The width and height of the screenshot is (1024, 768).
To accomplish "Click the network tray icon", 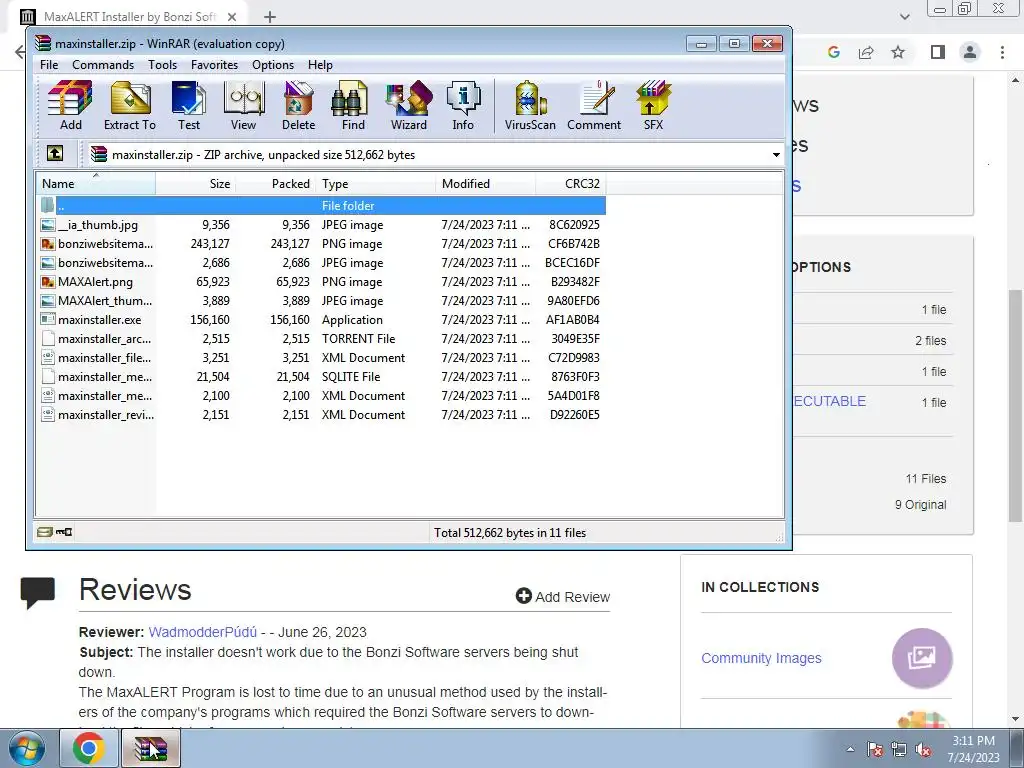I will point(899,749).
